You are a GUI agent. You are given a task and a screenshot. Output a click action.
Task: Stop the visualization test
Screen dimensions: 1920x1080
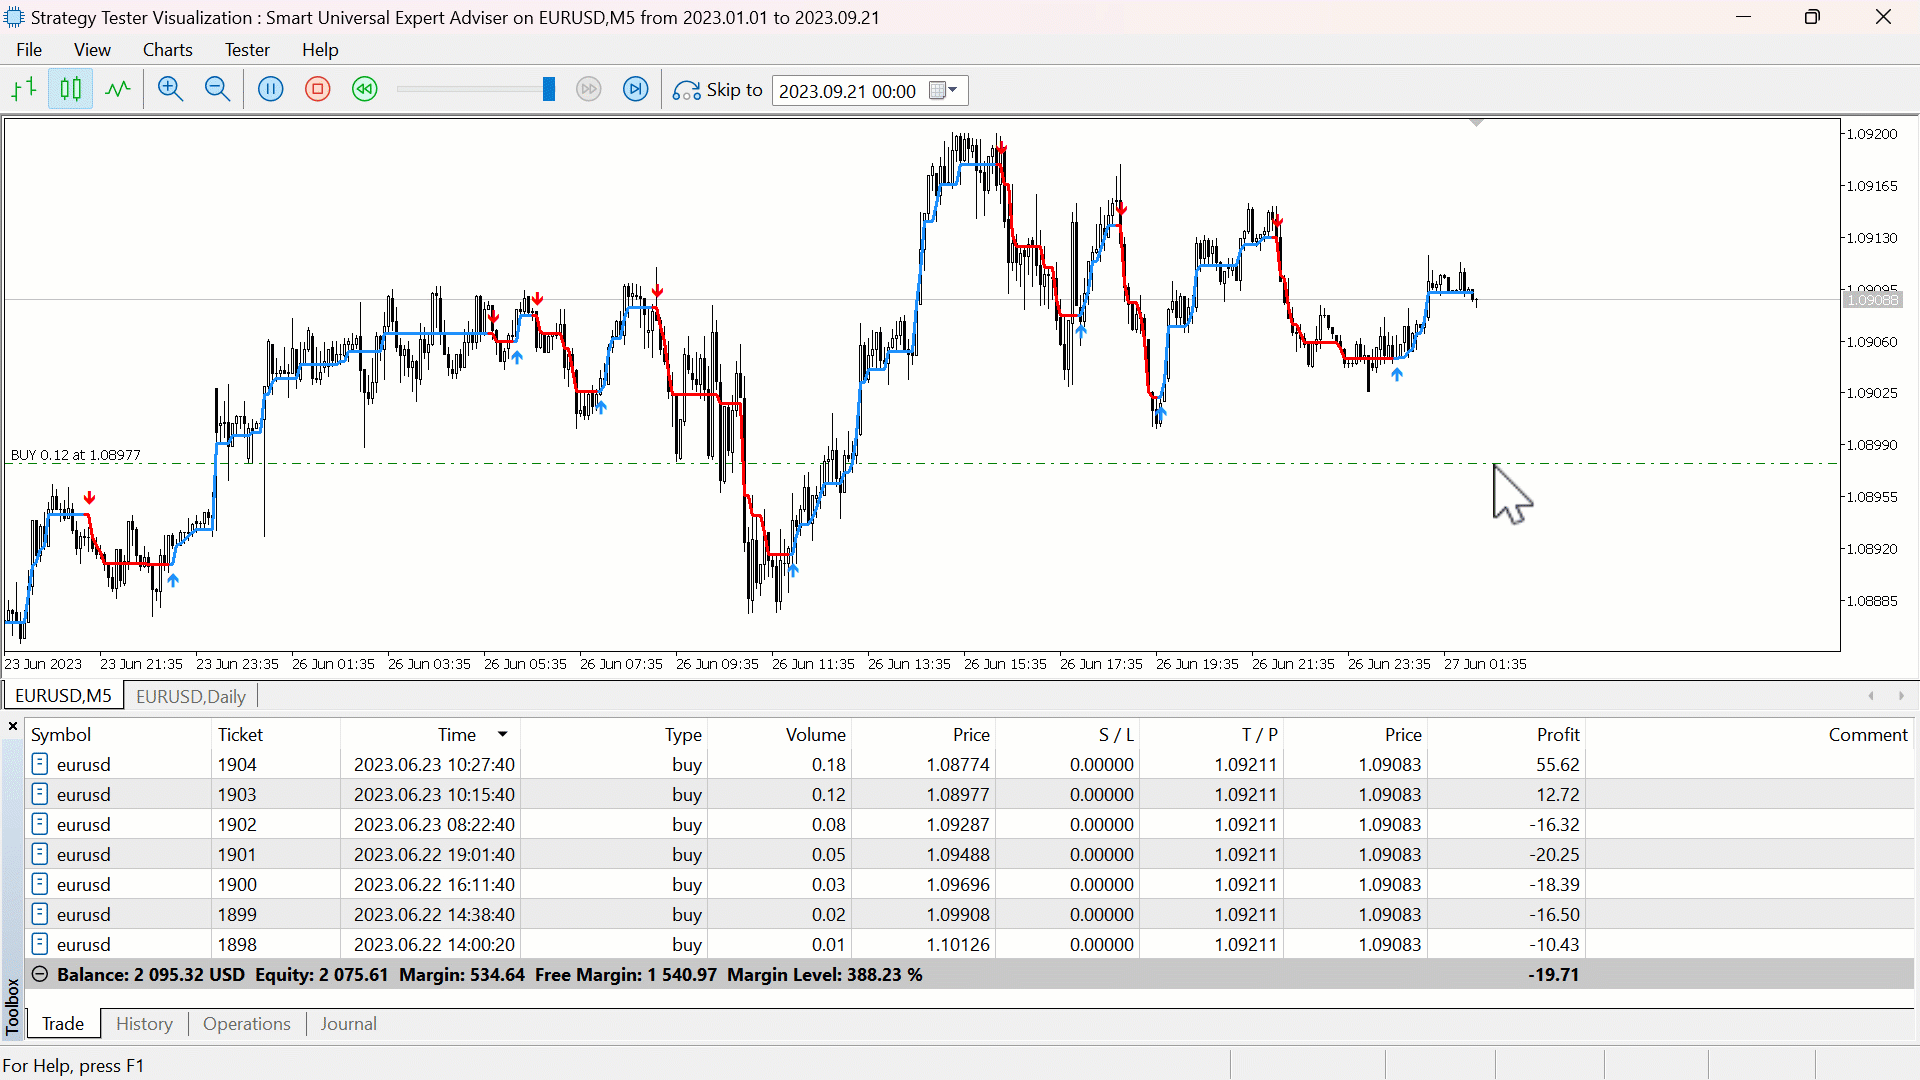[x=318, y=90]
